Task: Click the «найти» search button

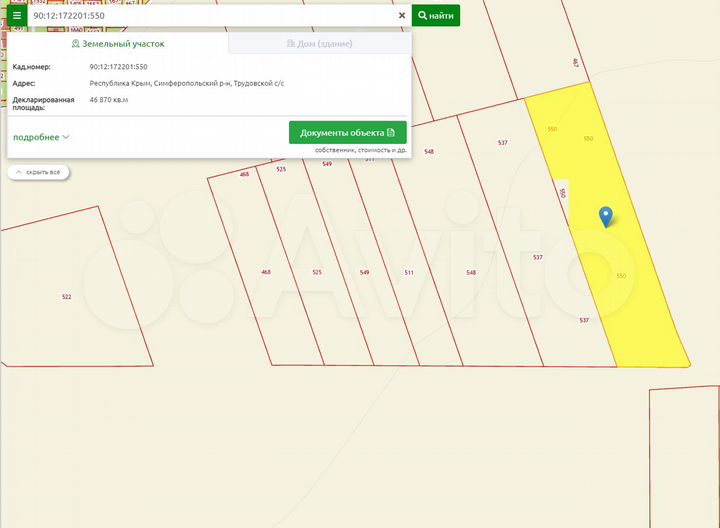Action: coord(436,16)
